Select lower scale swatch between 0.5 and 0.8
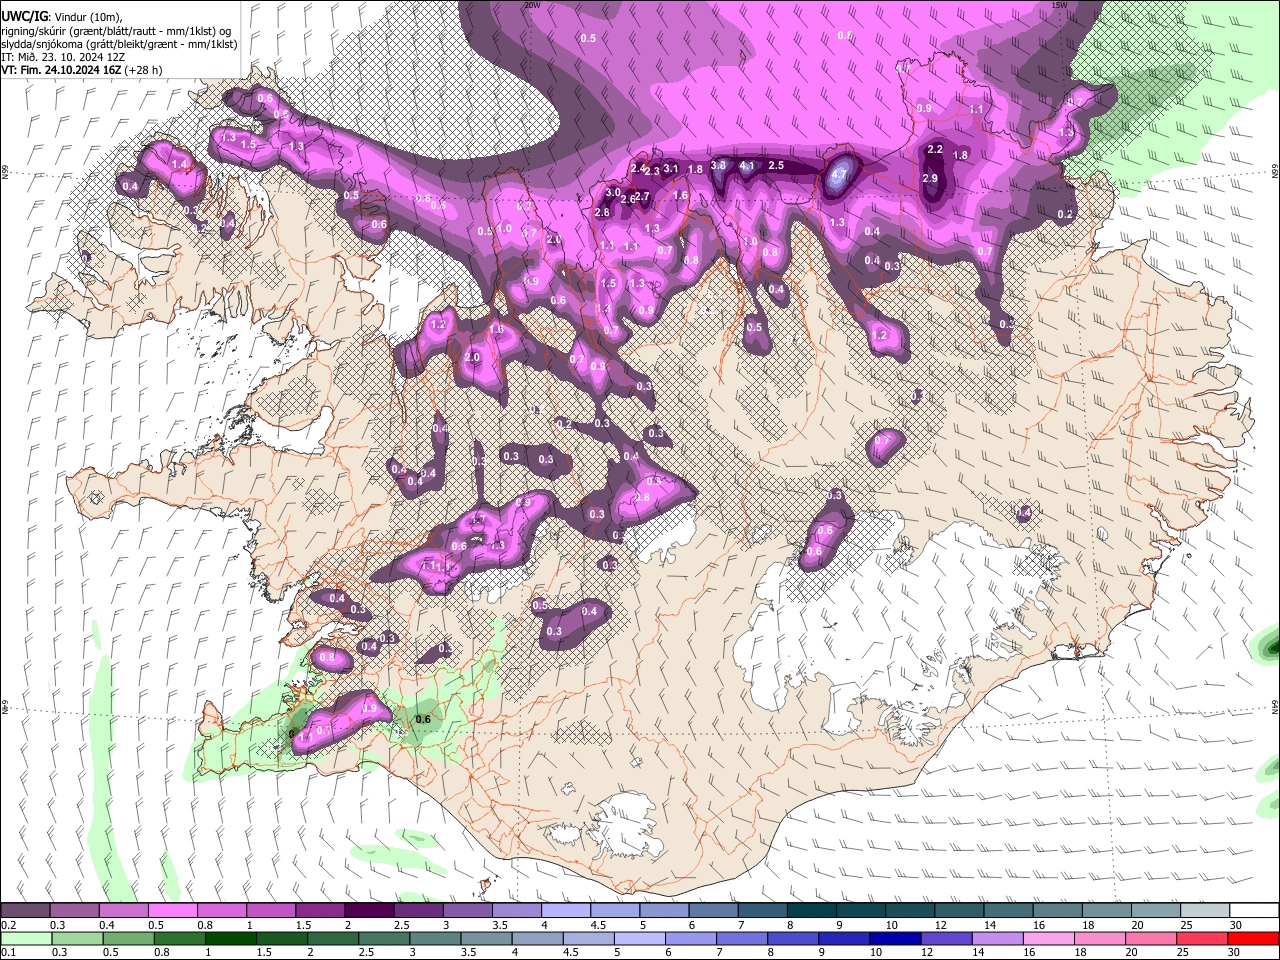Viewport: 1280px width, 960px height. (x=127, y=938)
